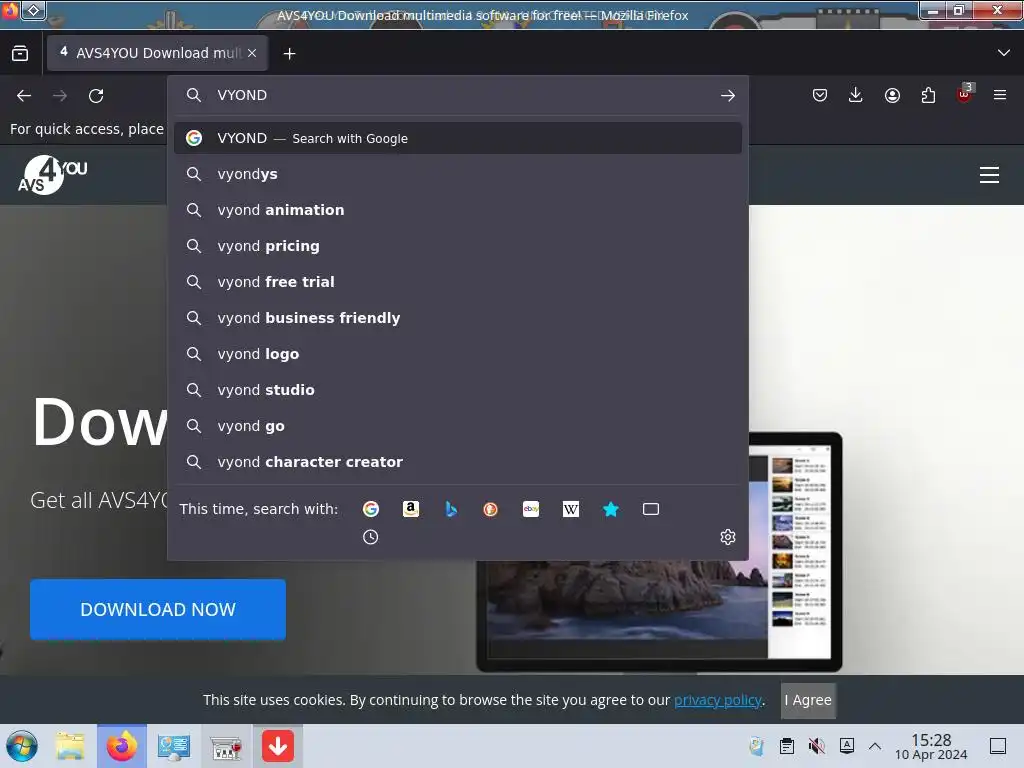Choose 'vyond logo' suggestion
The width and height of the screenshot is (1024, 768).
click(457, 354)
